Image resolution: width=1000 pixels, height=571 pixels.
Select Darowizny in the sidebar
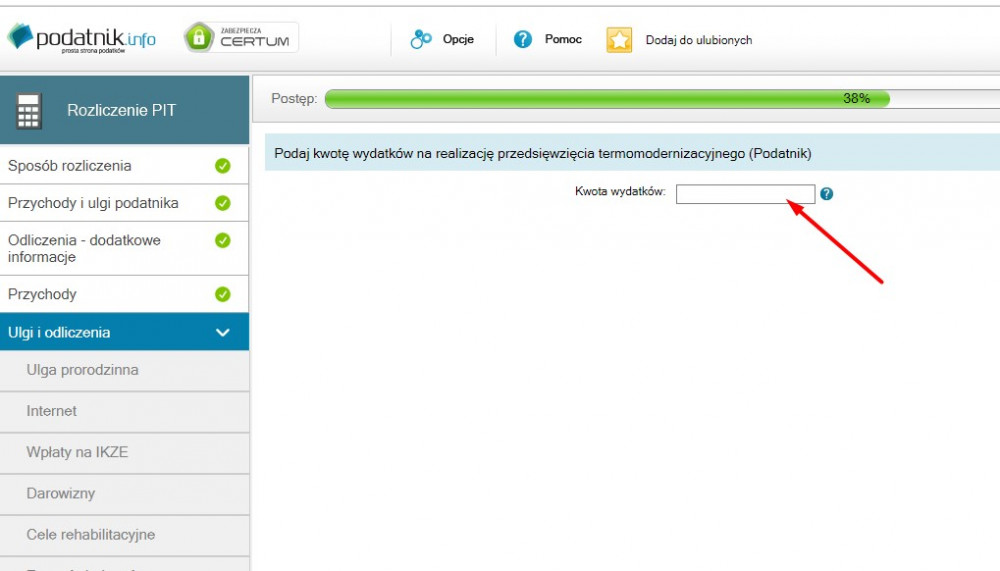point(61,493)
